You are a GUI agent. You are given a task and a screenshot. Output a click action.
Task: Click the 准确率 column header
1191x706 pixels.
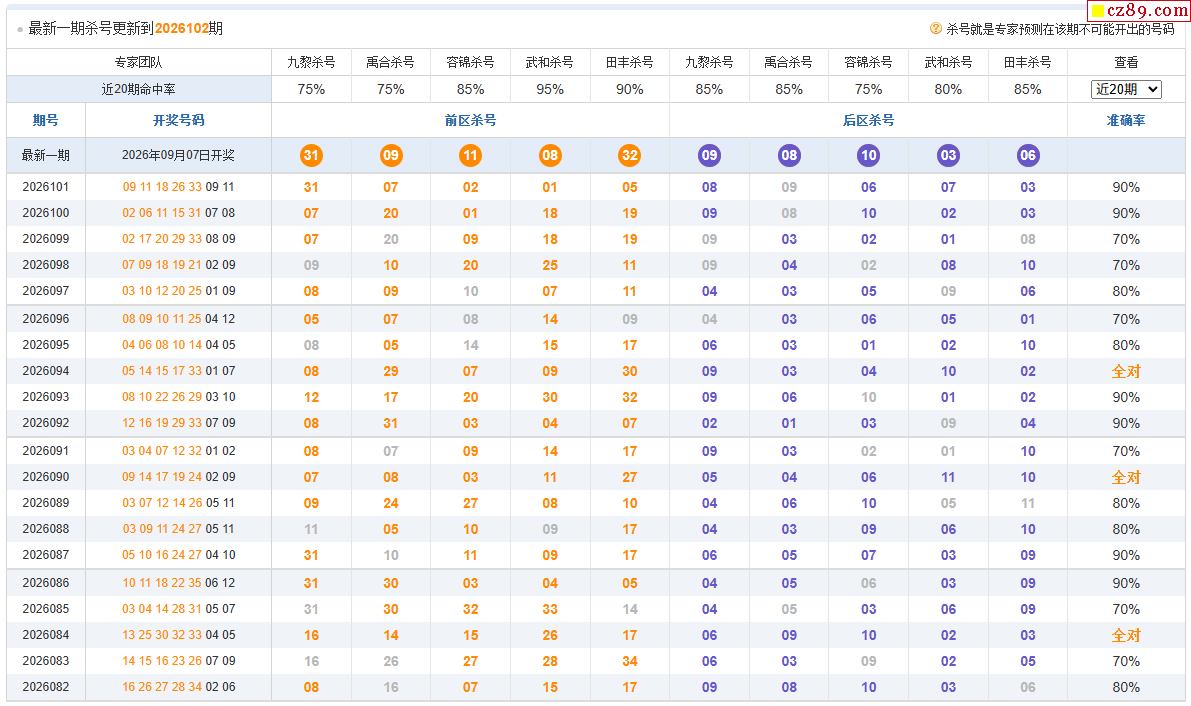(x=1126, y=120)
